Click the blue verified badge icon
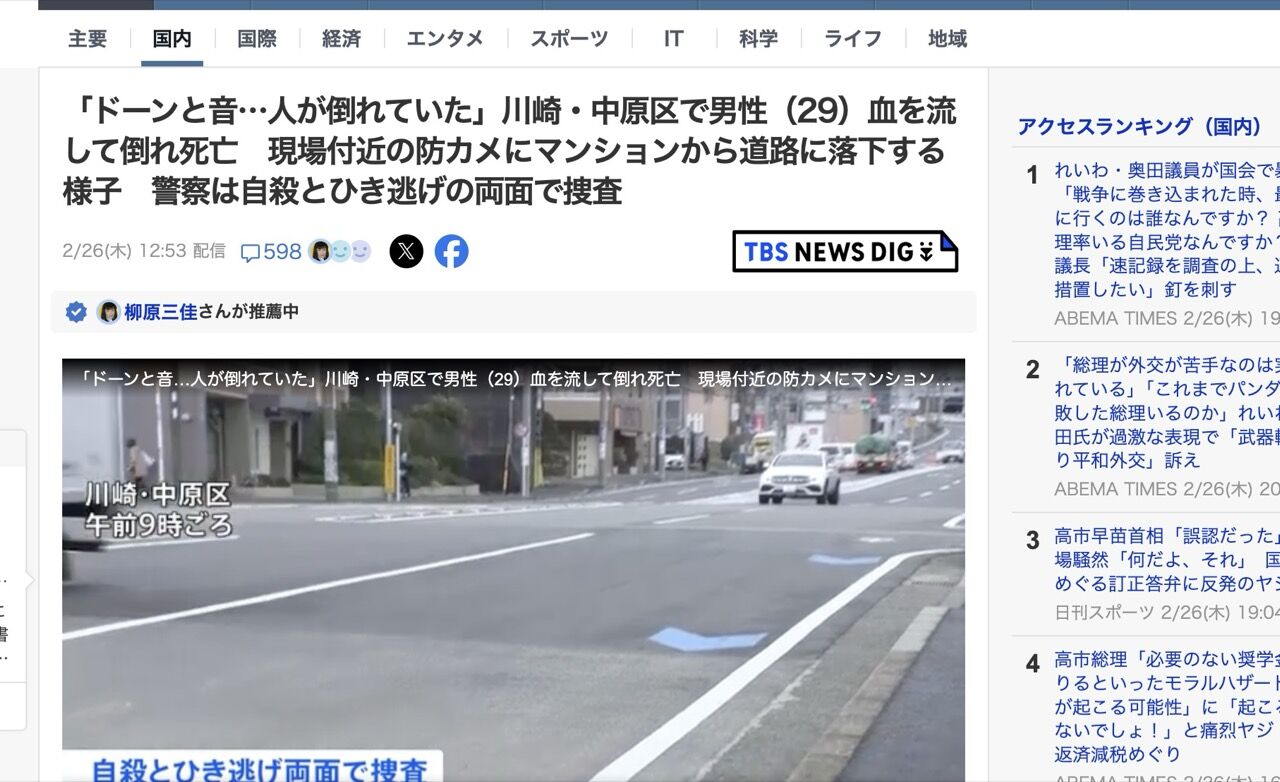Viewport: 1280px width, 782px height. point(76,312)
